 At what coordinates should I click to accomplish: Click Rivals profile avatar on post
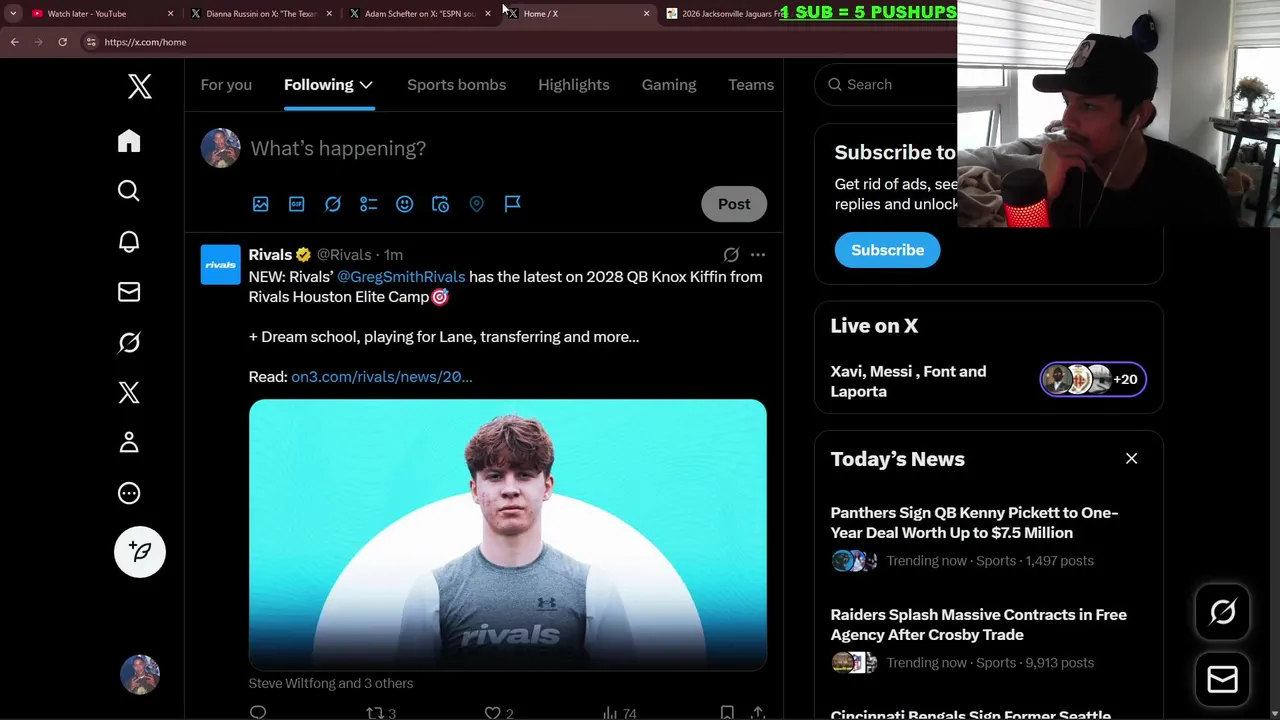[x=220, y=265]
